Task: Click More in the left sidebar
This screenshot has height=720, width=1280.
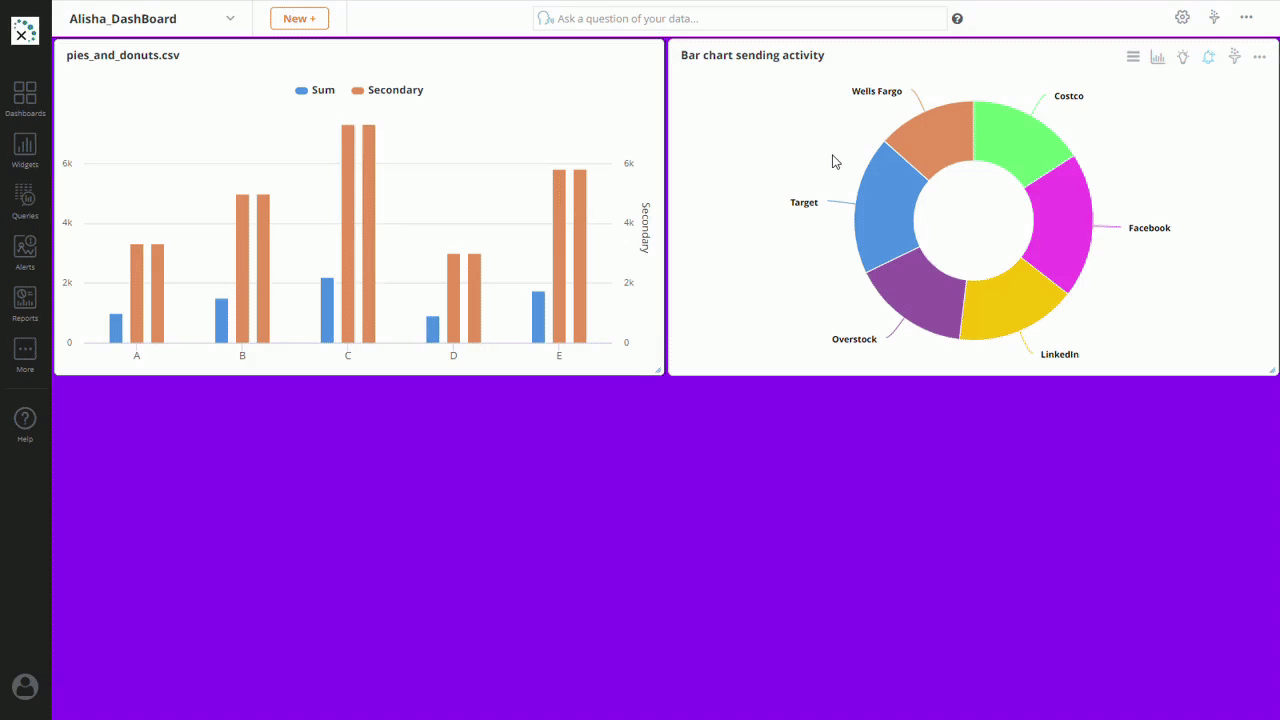Action: tap(25, 354)
